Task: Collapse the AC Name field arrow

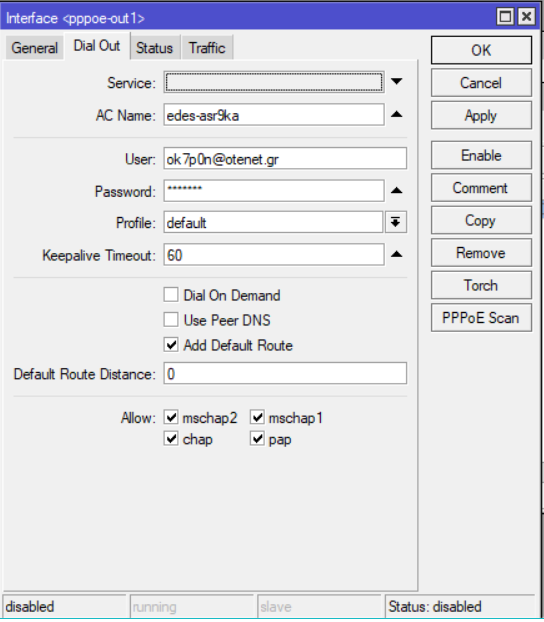Action: click(396, 115)
